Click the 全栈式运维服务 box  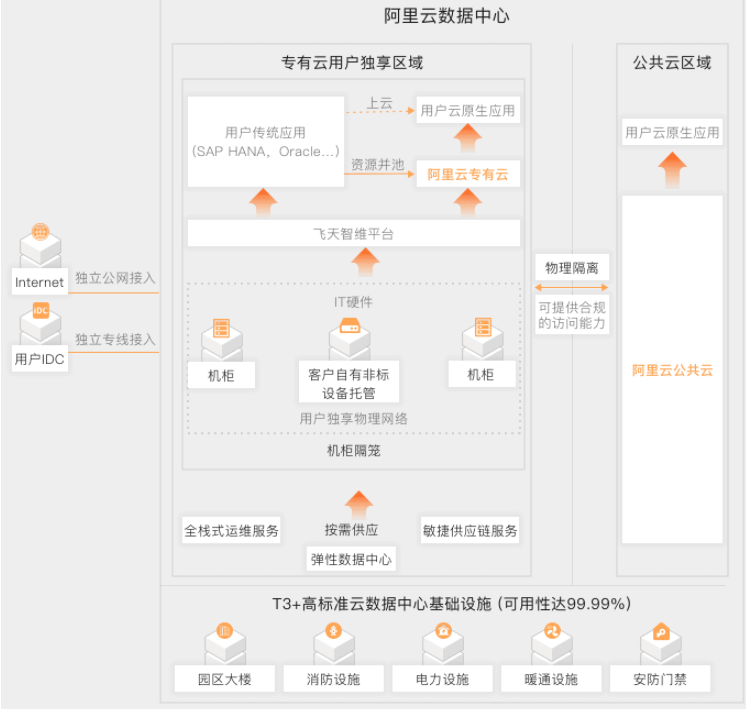(231, 530)
